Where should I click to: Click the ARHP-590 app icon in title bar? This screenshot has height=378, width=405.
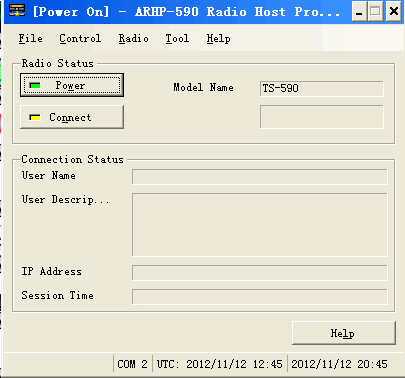tap(17, 11)
